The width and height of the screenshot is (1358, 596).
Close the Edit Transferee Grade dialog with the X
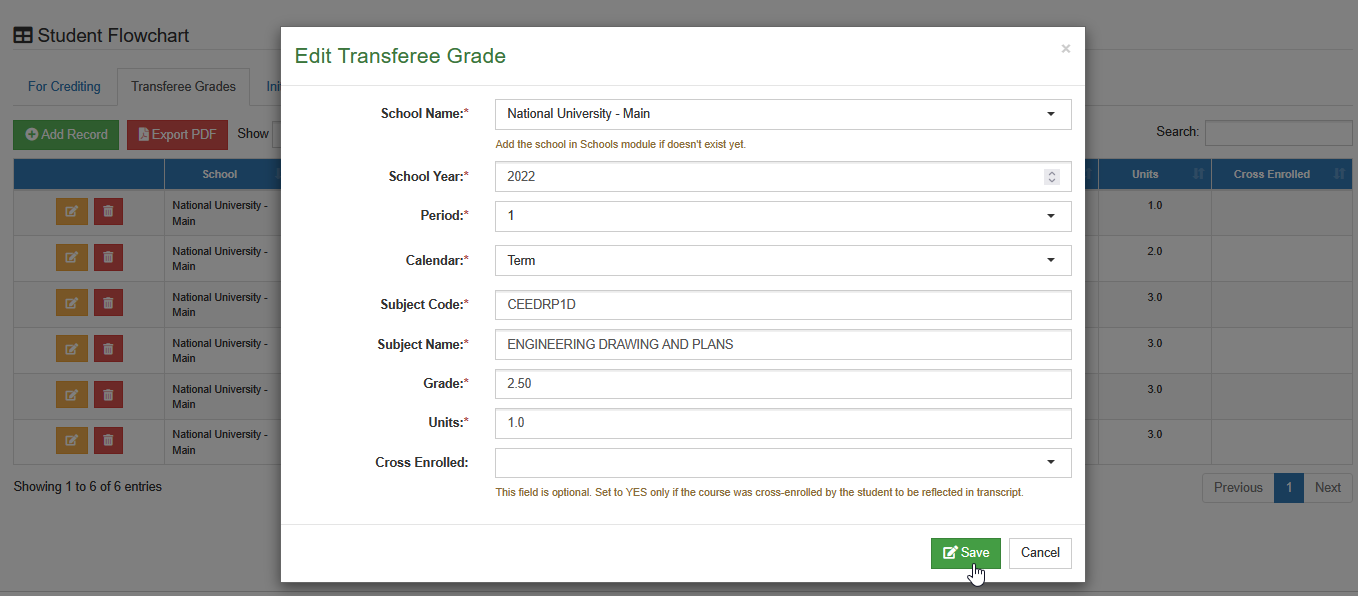click(1066, 48)
